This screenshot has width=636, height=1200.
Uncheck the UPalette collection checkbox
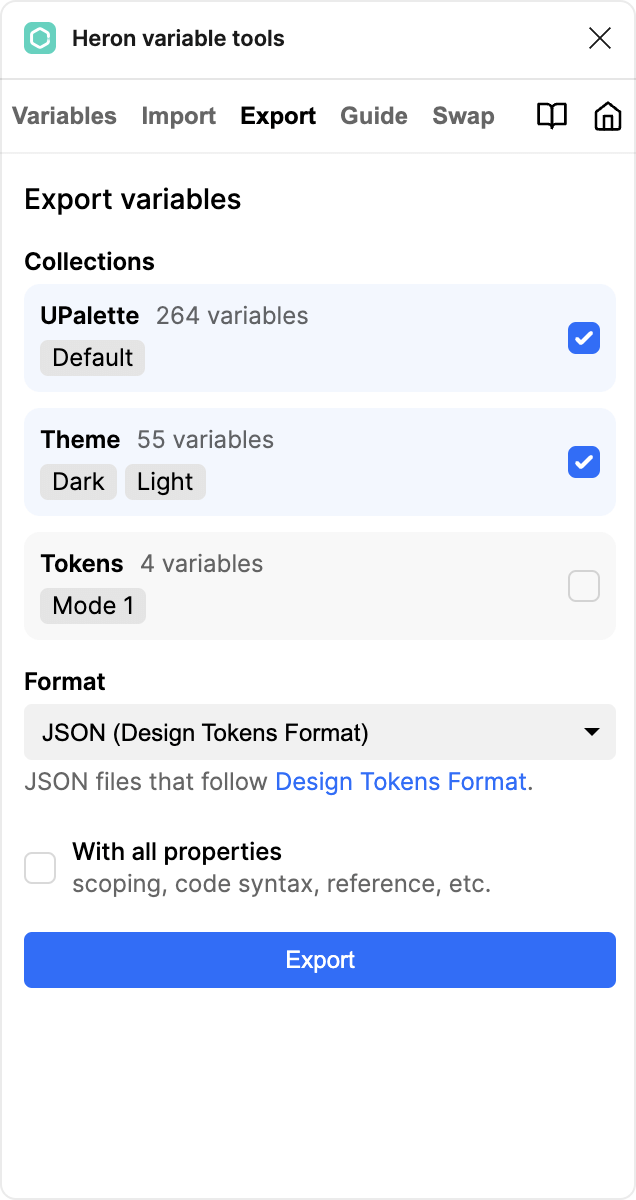click(x=584, y=338)
